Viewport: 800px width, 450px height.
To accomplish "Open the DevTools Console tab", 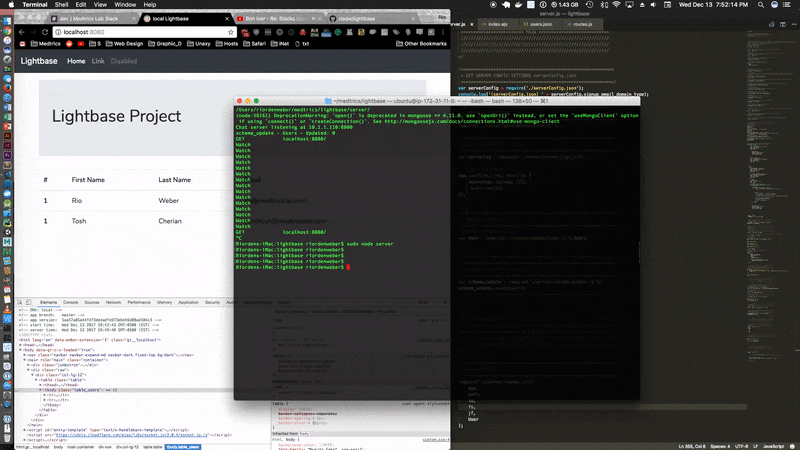I will click(70, 303).
